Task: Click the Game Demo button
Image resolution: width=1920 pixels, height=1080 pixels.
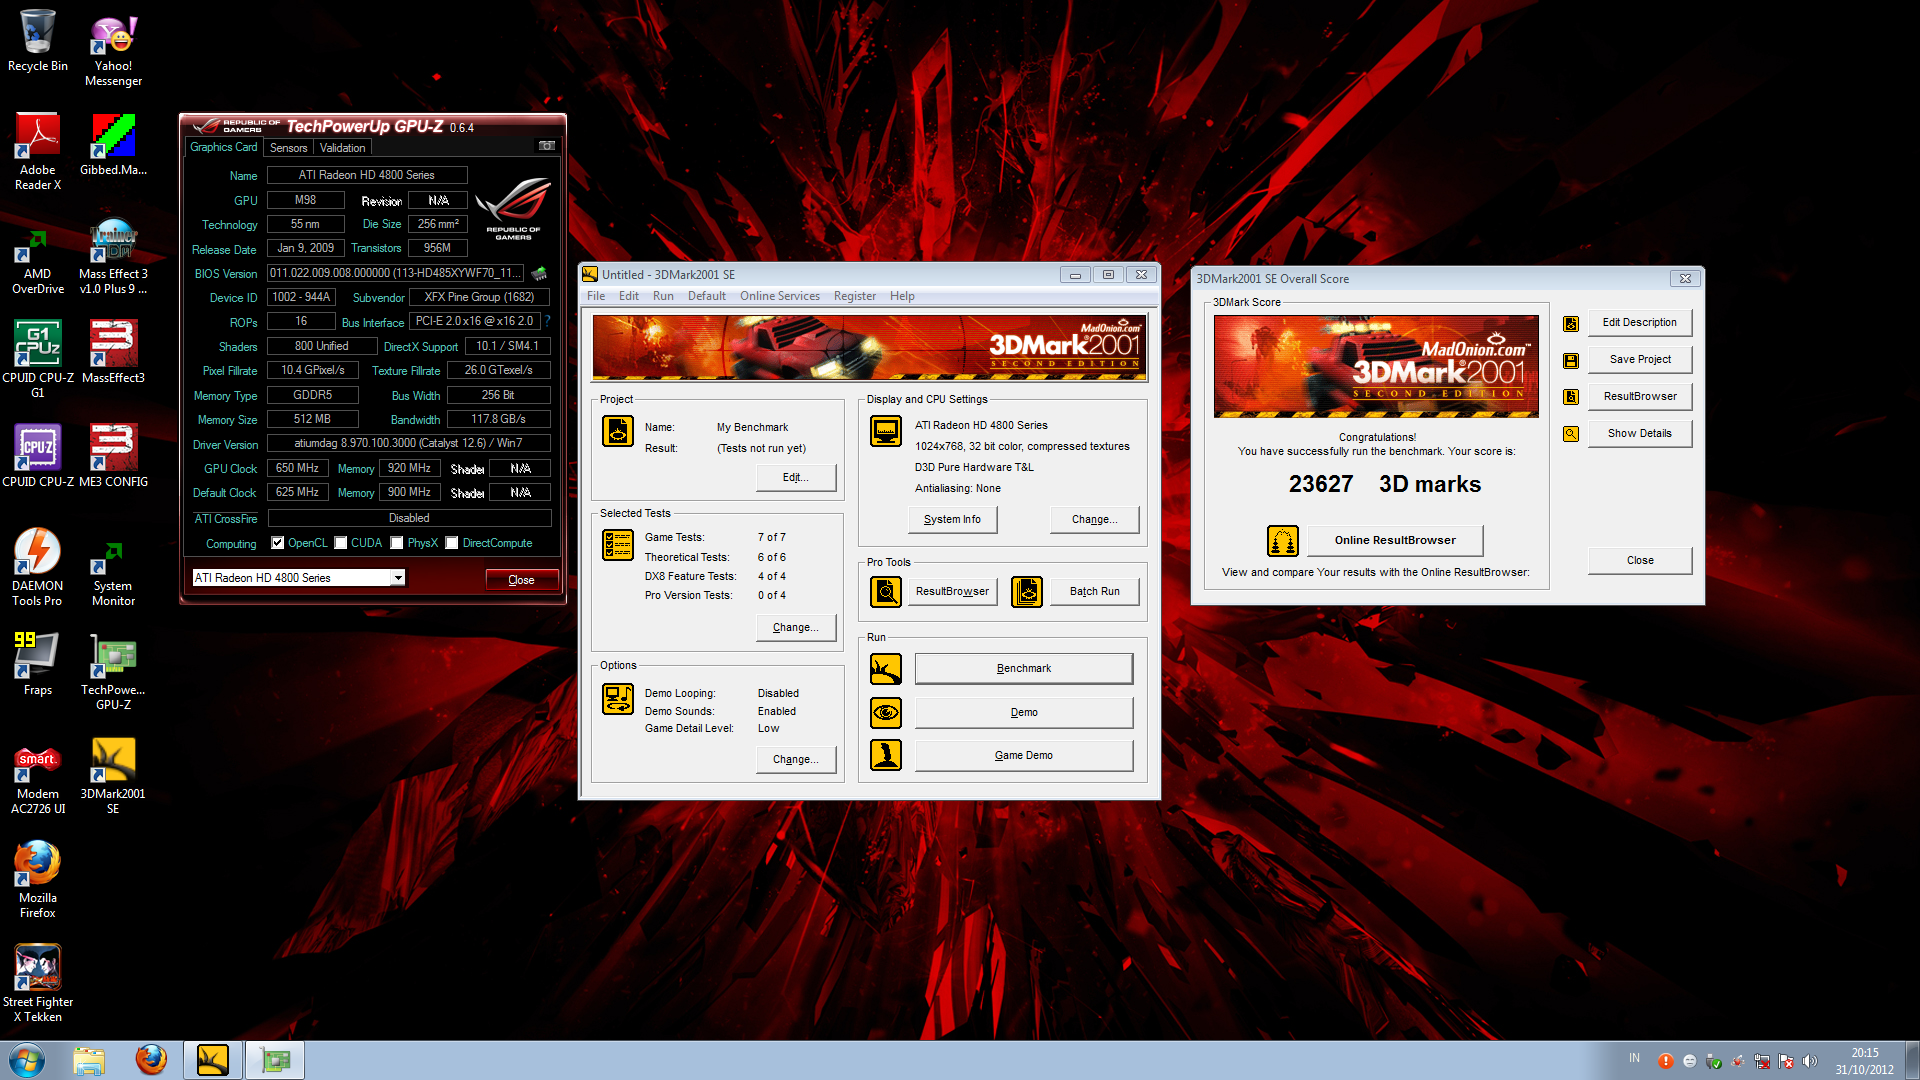Action: click(1023, 756)
